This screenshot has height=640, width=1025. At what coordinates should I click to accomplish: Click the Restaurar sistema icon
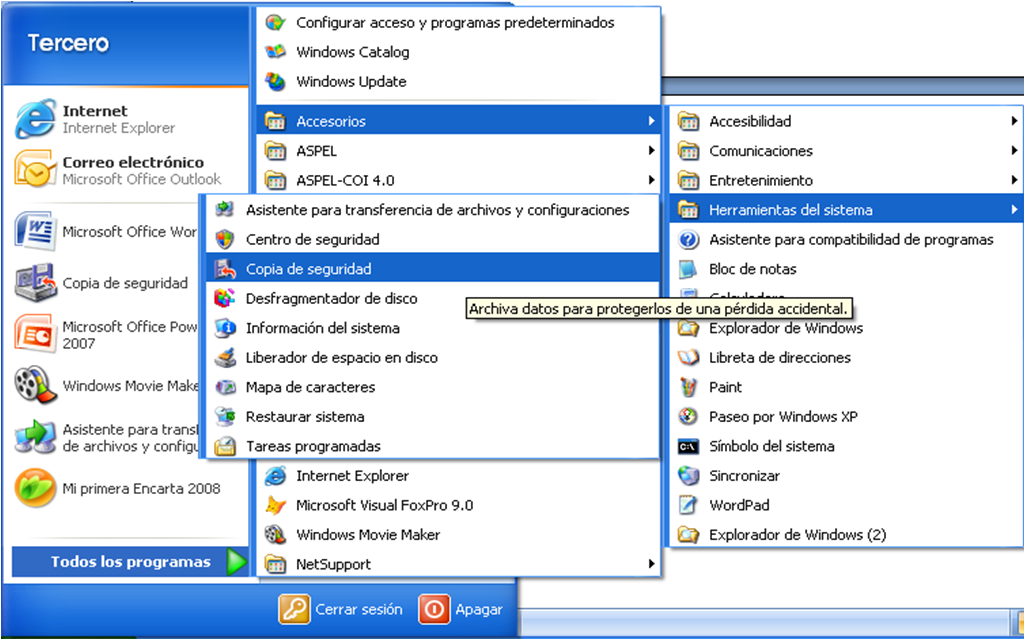pyautogui.click(x=225, y=416)
